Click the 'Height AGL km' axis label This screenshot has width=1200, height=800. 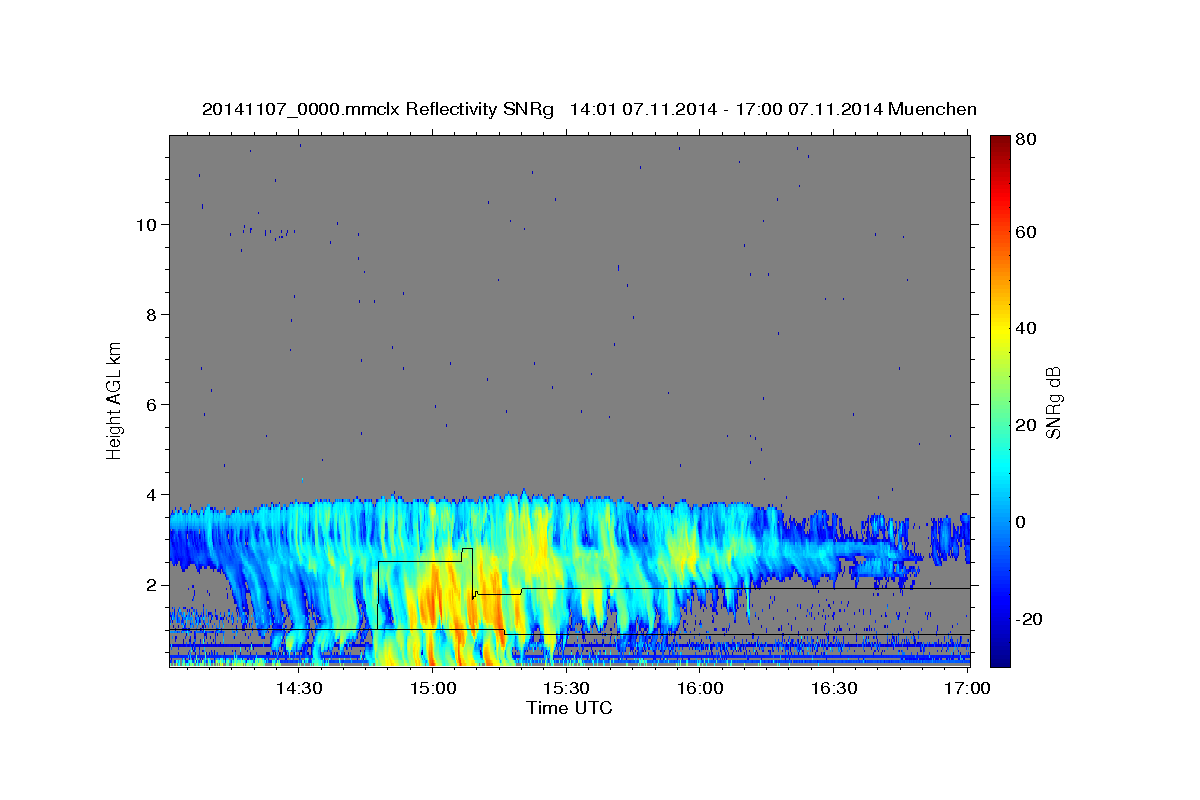pos(115,401)
